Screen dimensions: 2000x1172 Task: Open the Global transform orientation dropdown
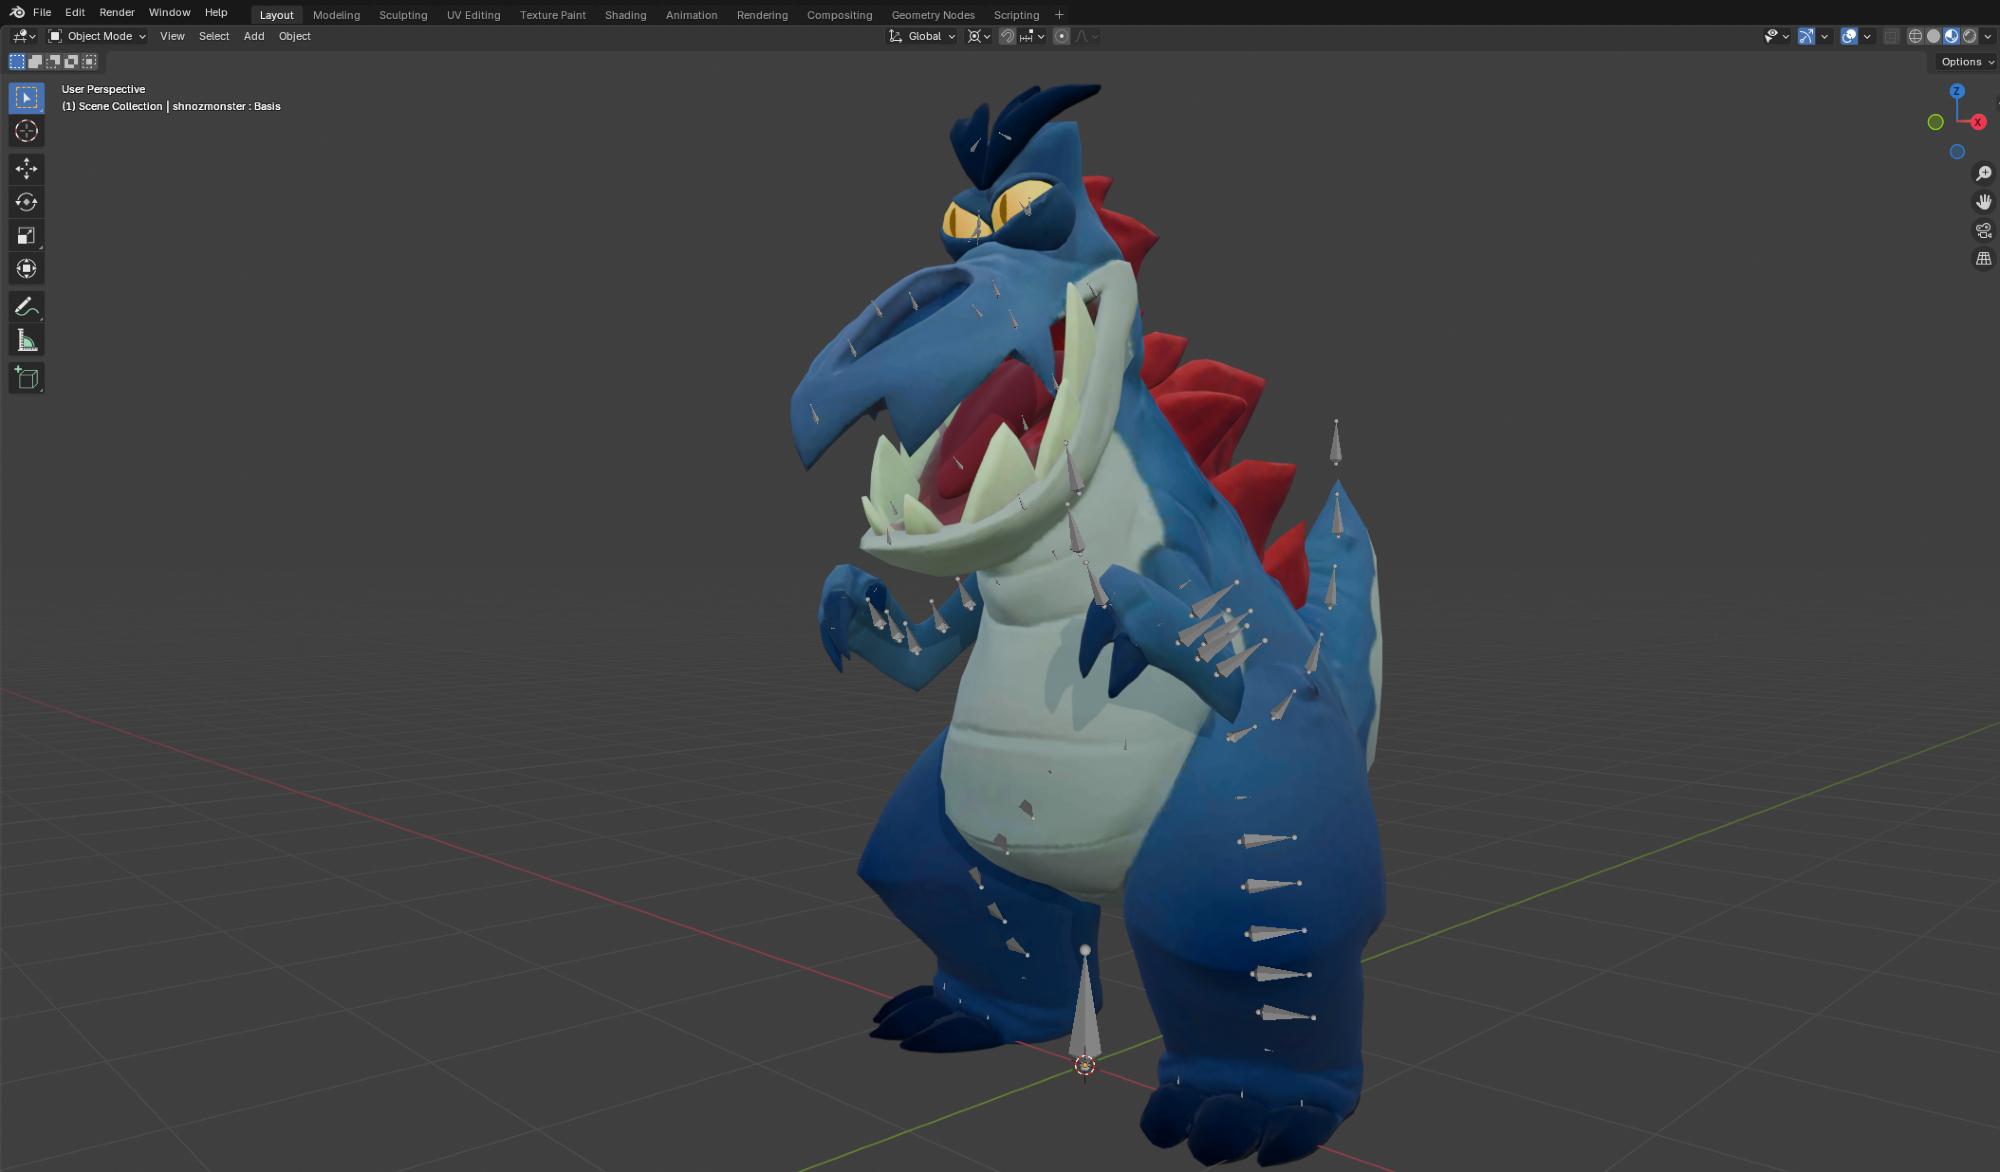click(x=923, y=36)
